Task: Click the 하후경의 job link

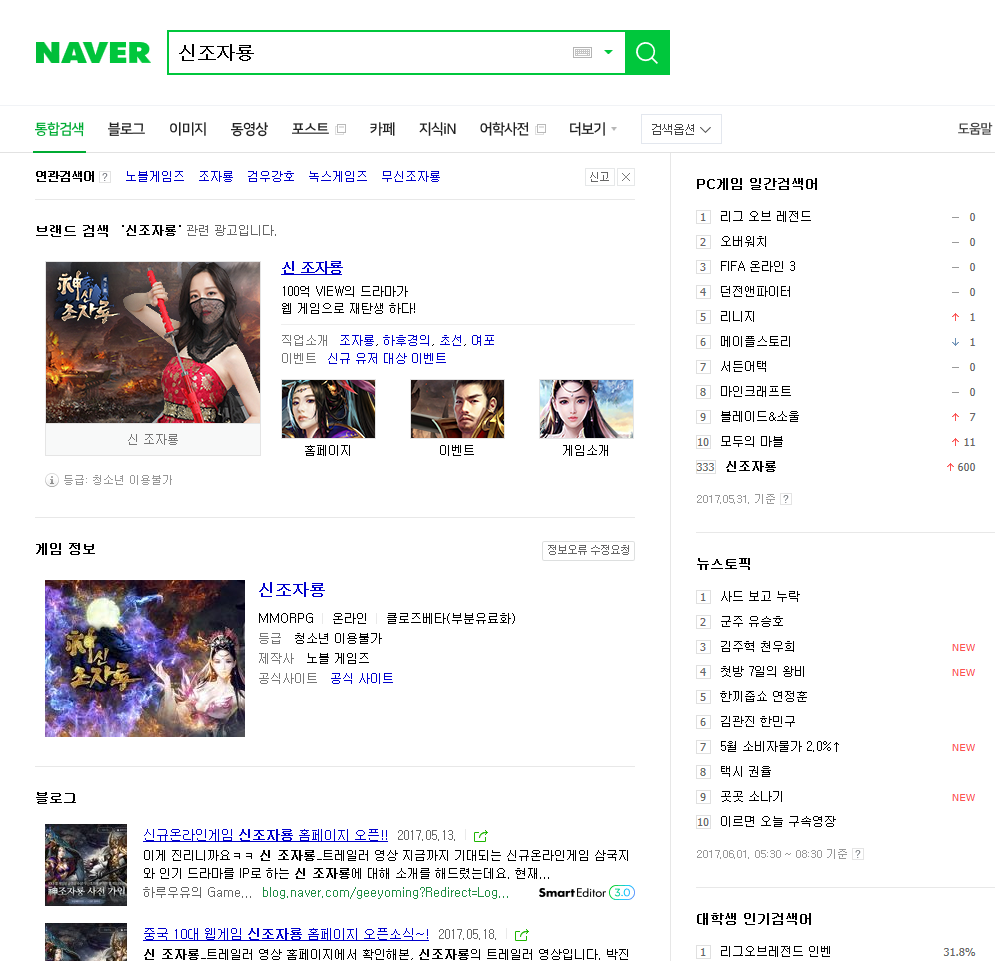Action: (406, 341)
